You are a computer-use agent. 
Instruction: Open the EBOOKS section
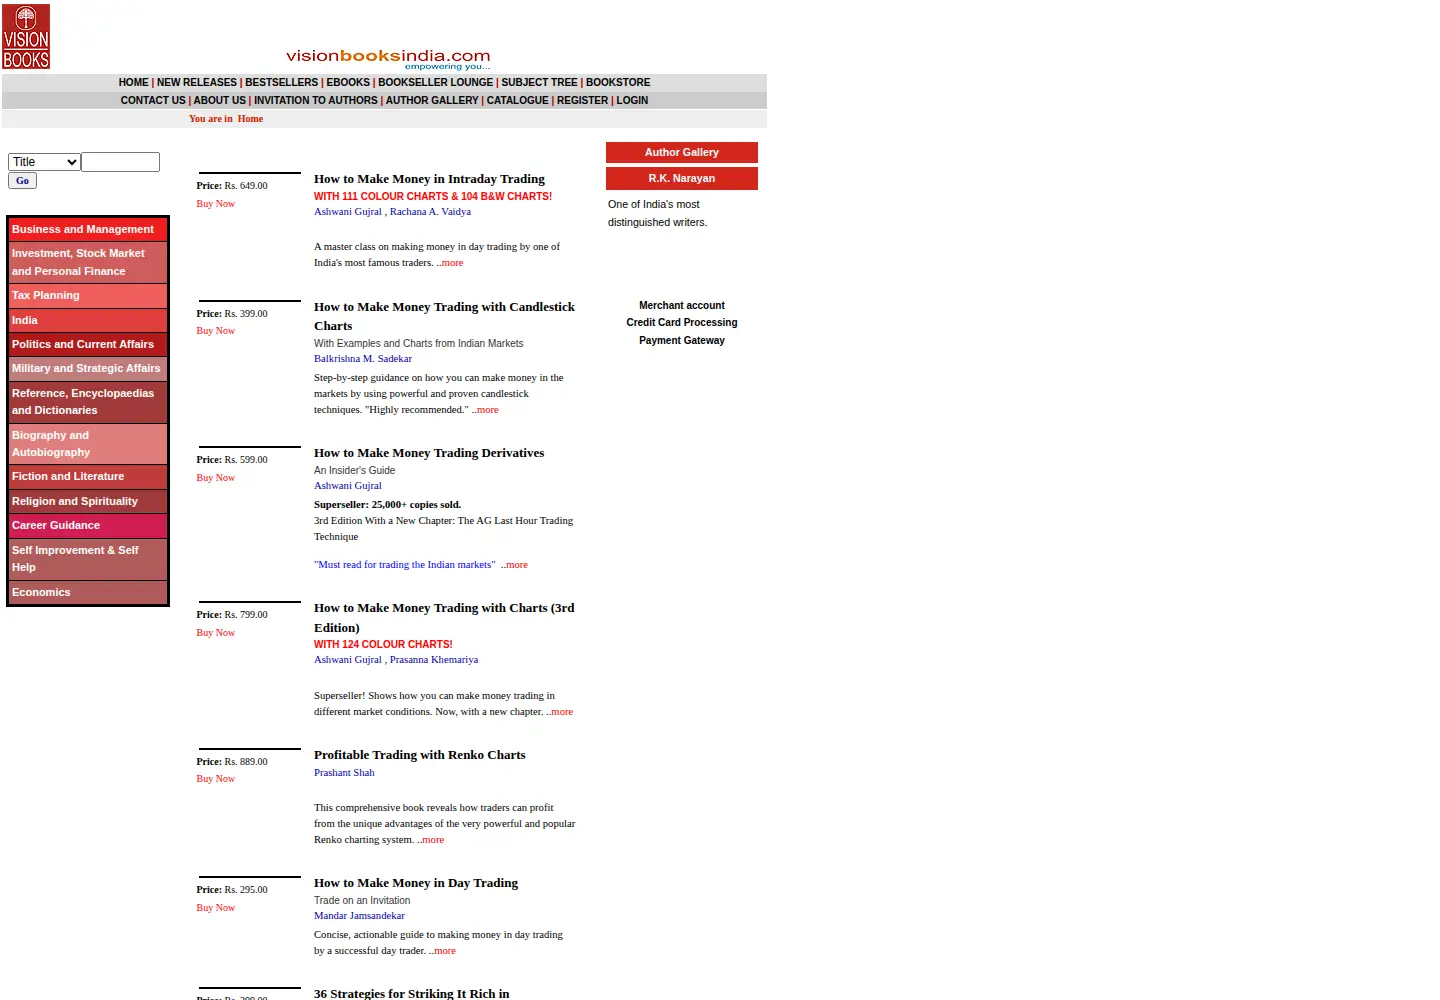[348, 83]
